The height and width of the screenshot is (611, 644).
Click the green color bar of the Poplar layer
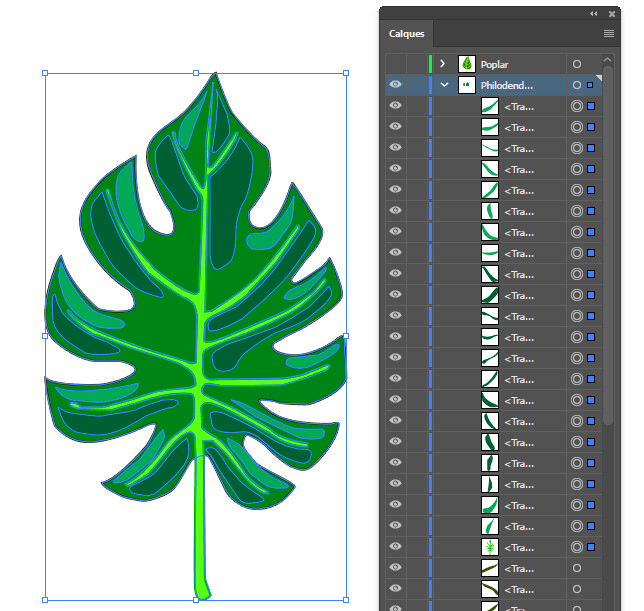430,64
